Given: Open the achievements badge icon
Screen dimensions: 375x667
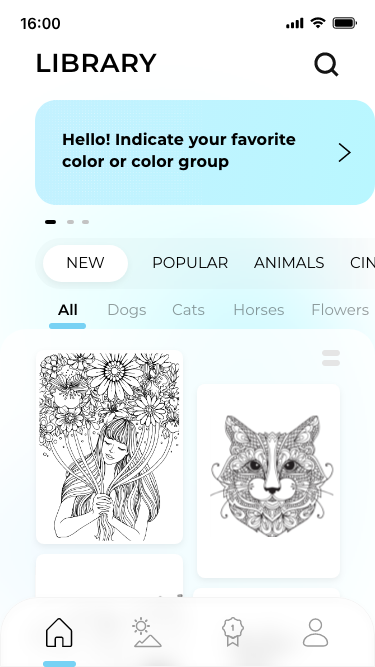Looking at the screenshot, I should coord(232,633).
